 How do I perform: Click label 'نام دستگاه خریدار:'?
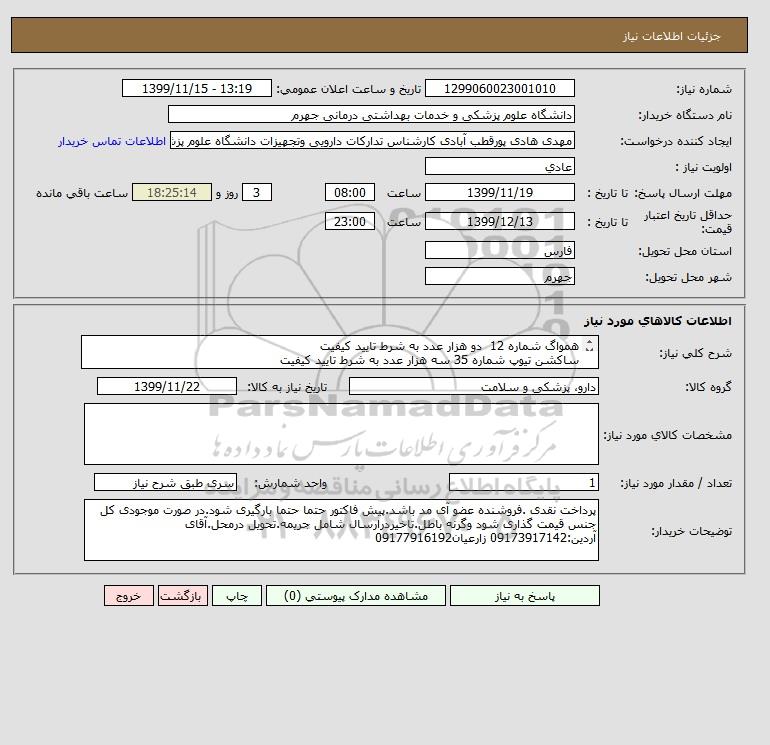[685, 115]
